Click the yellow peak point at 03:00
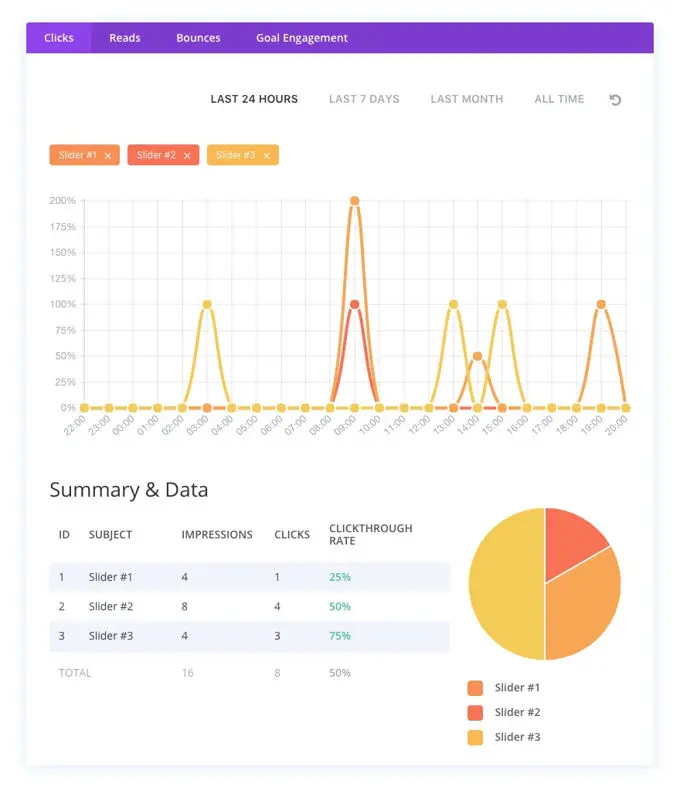 tap(207, 304)
